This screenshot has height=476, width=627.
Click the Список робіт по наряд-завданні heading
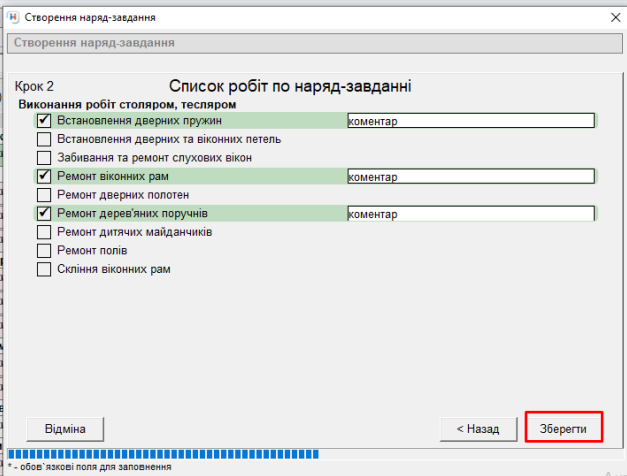290,87
